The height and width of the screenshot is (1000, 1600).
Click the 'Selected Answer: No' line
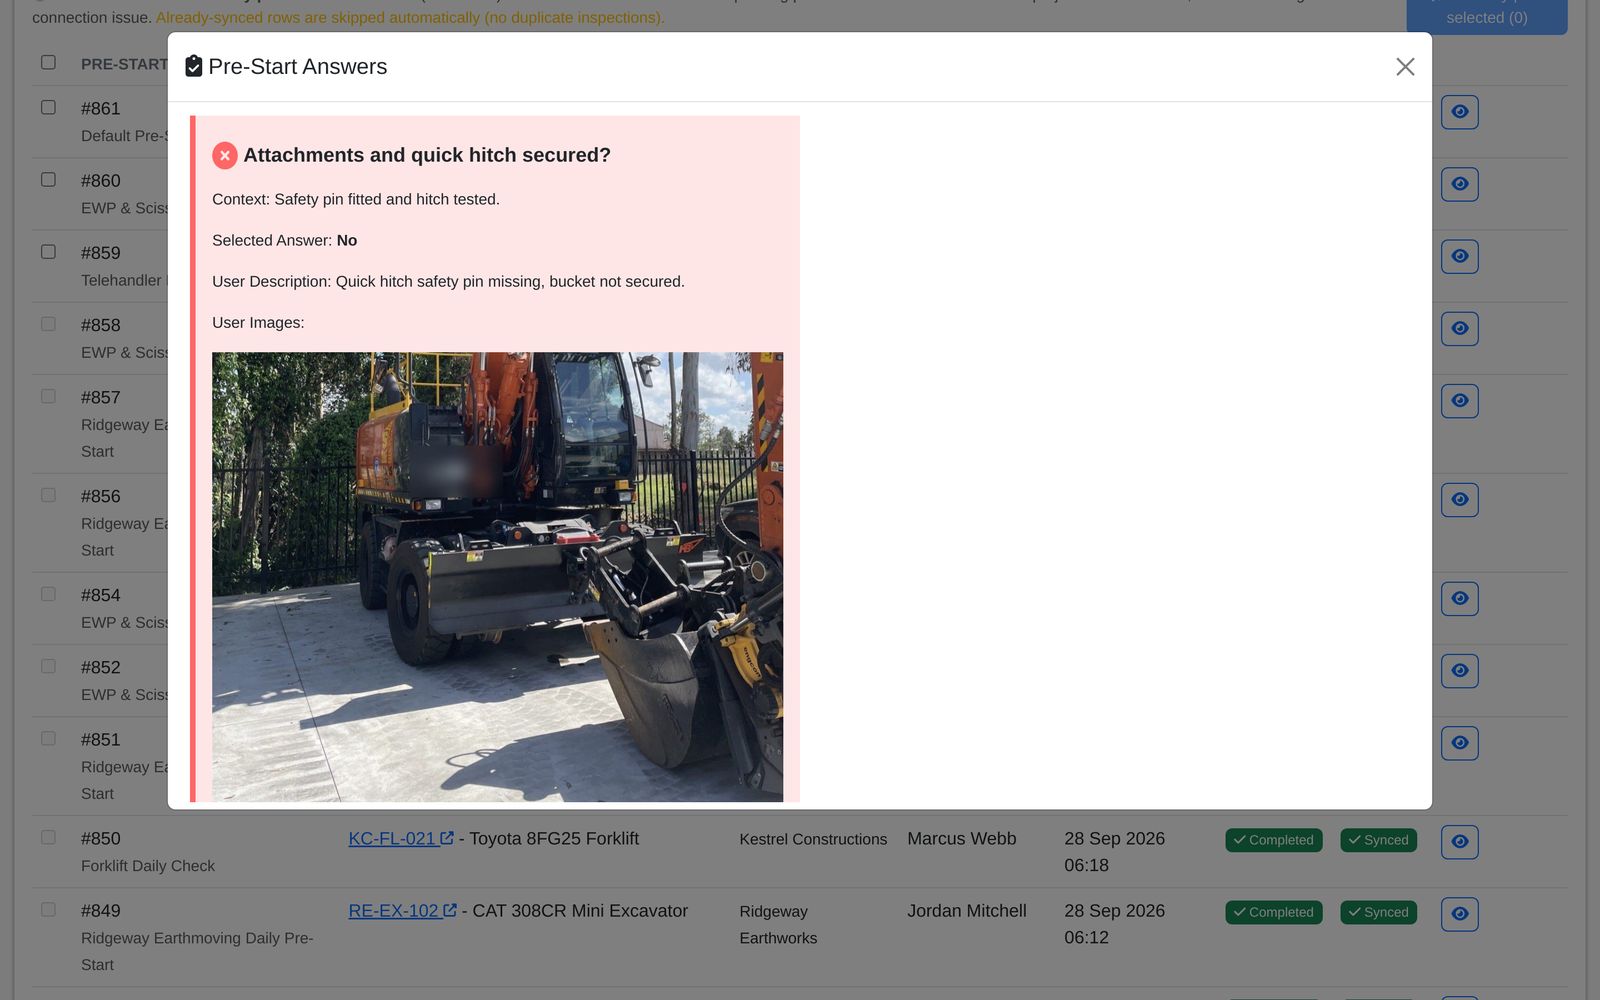[284, 240]
